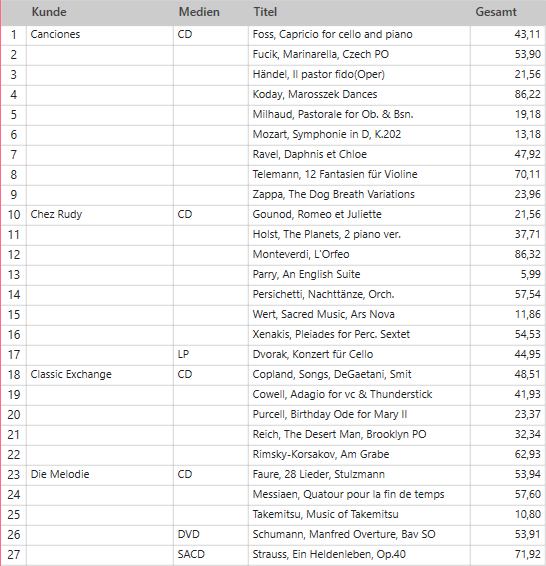The image size is (546, 566).
Task: Select title Händel, Il pastor fido(Oper)
Action: coord(359,75)
